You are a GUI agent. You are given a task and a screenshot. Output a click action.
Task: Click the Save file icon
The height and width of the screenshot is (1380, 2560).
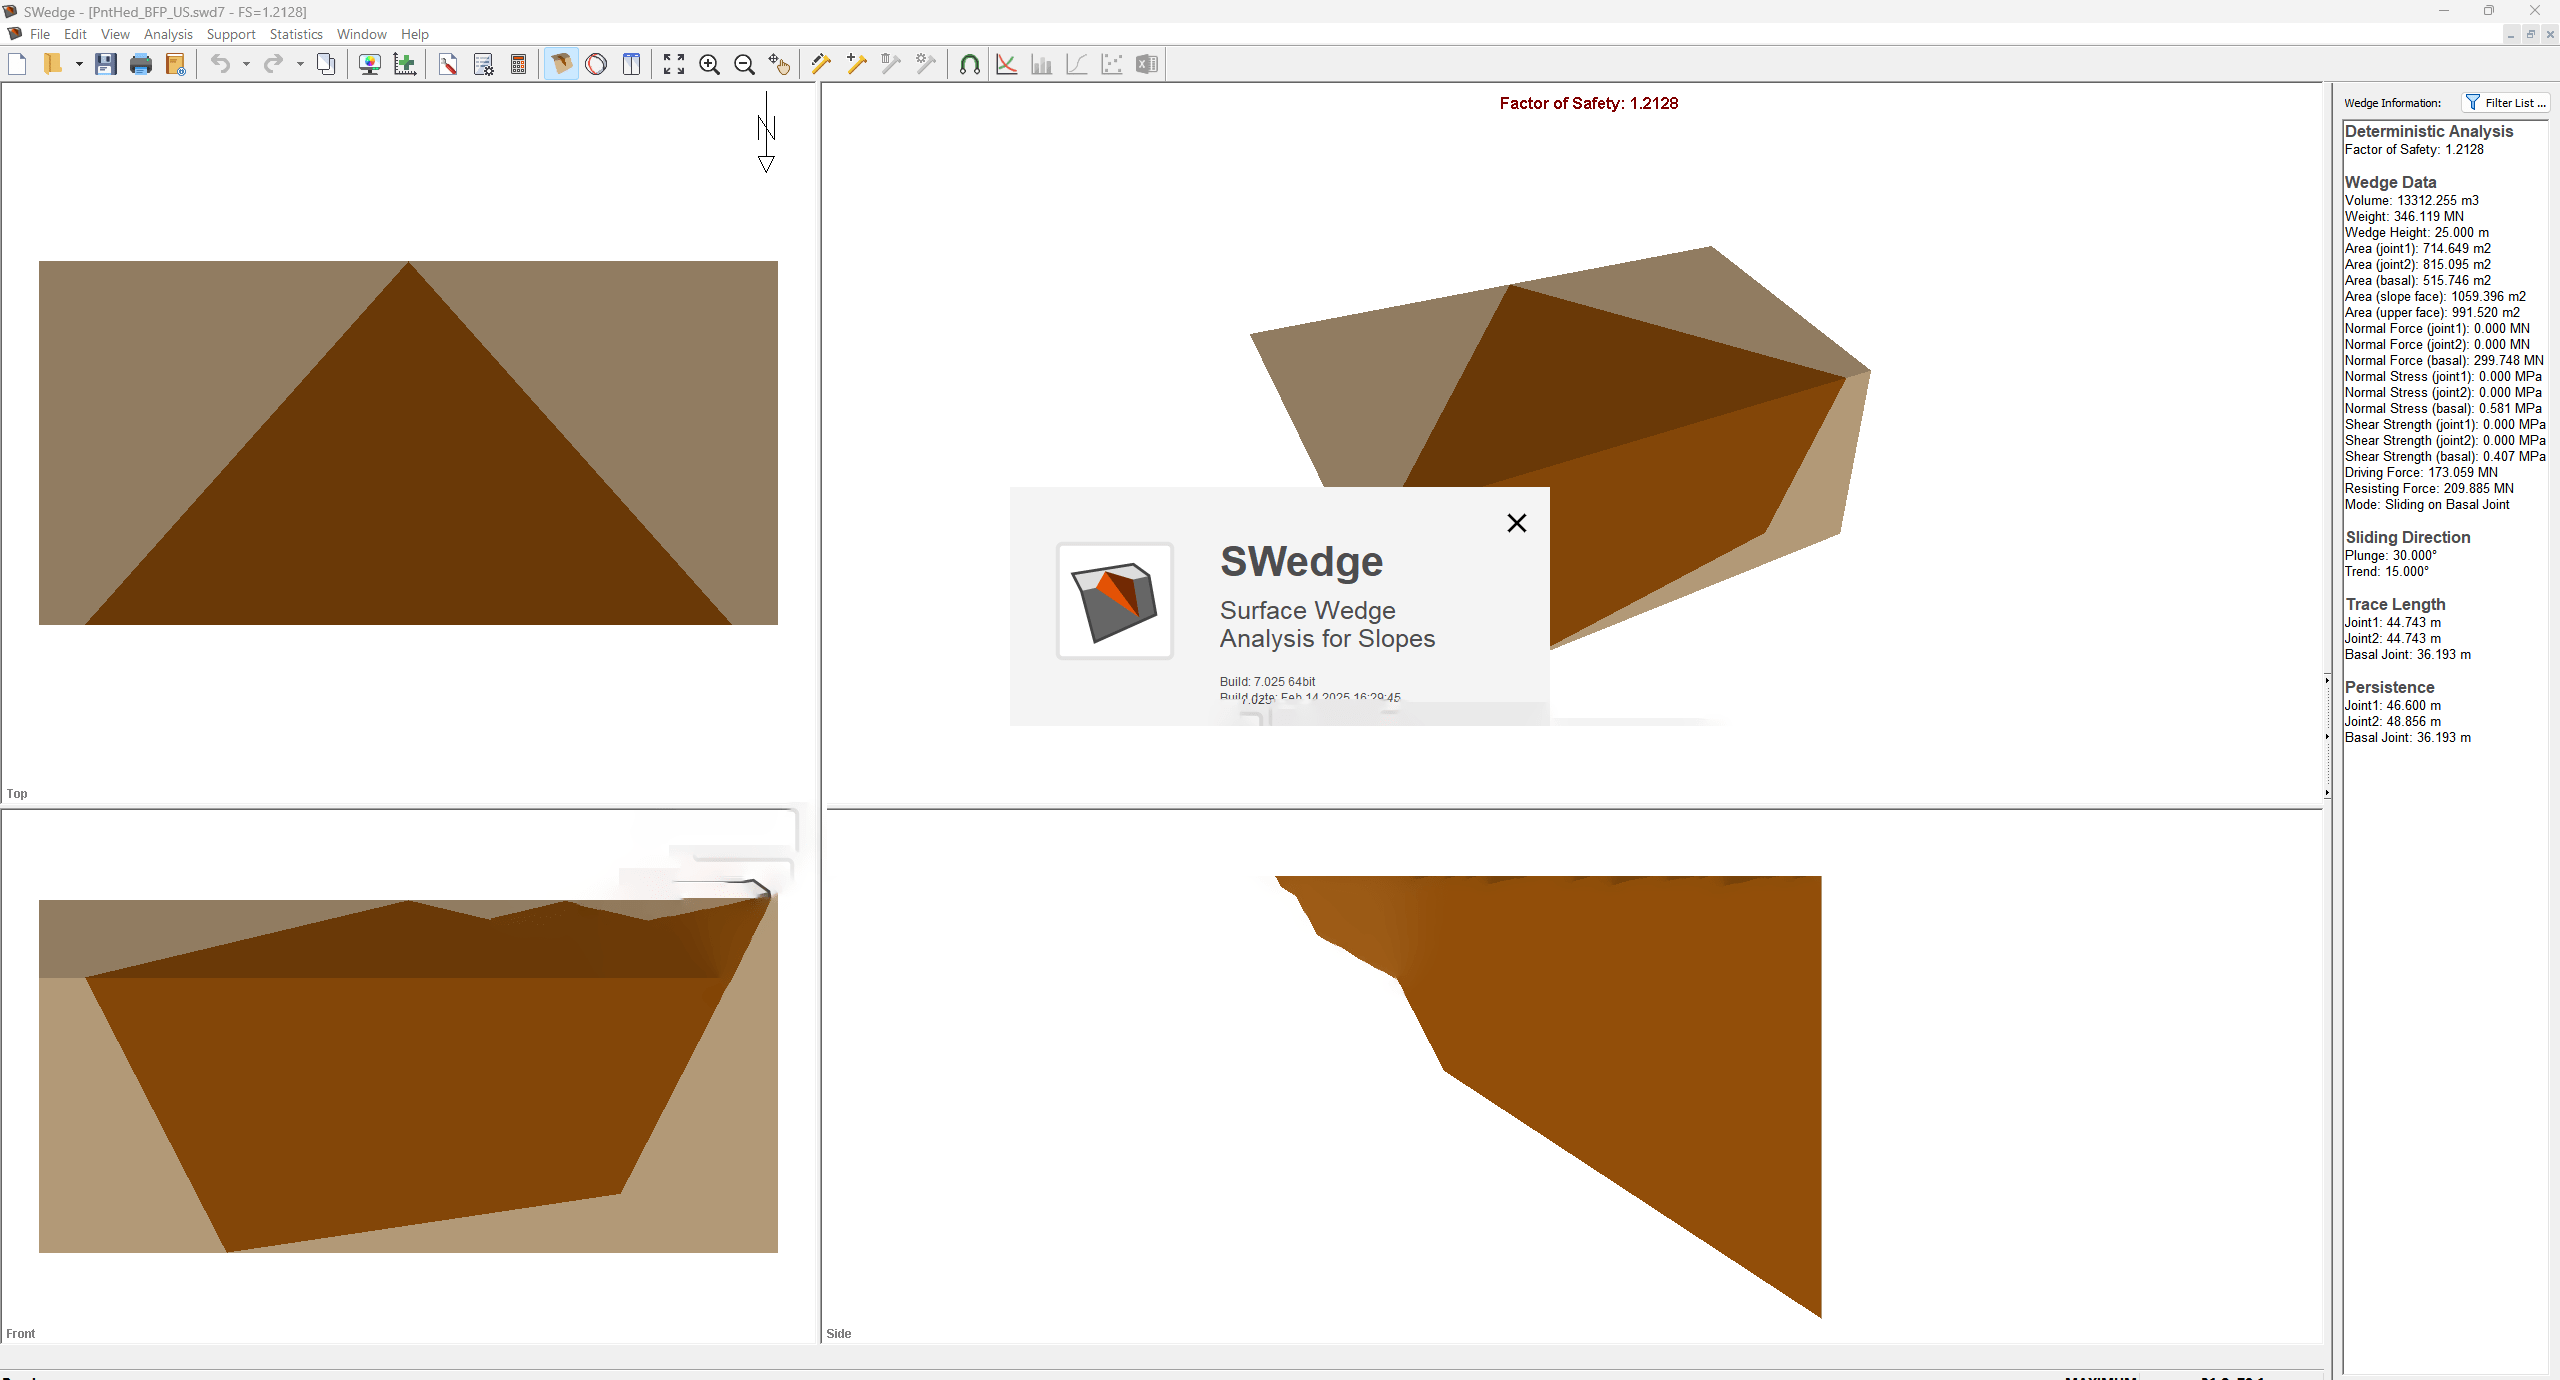105,65
